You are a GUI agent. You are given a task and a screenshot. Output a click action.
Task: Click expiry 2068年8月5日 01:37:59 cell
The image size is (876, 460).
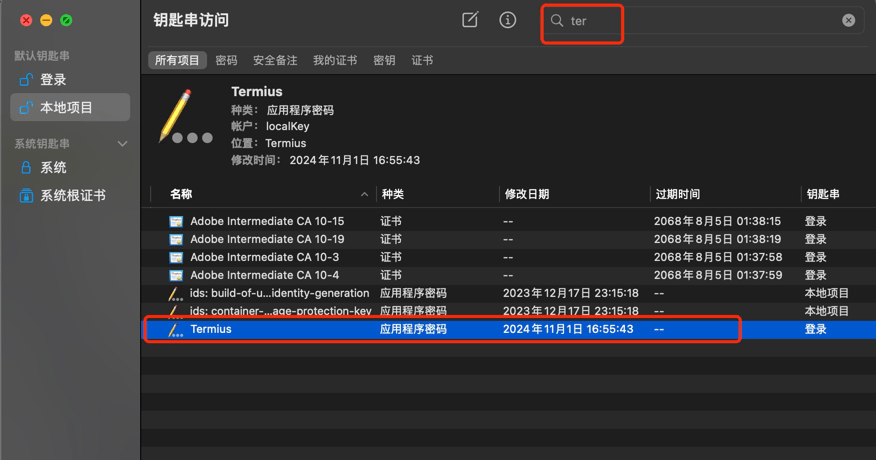(718, 275)
